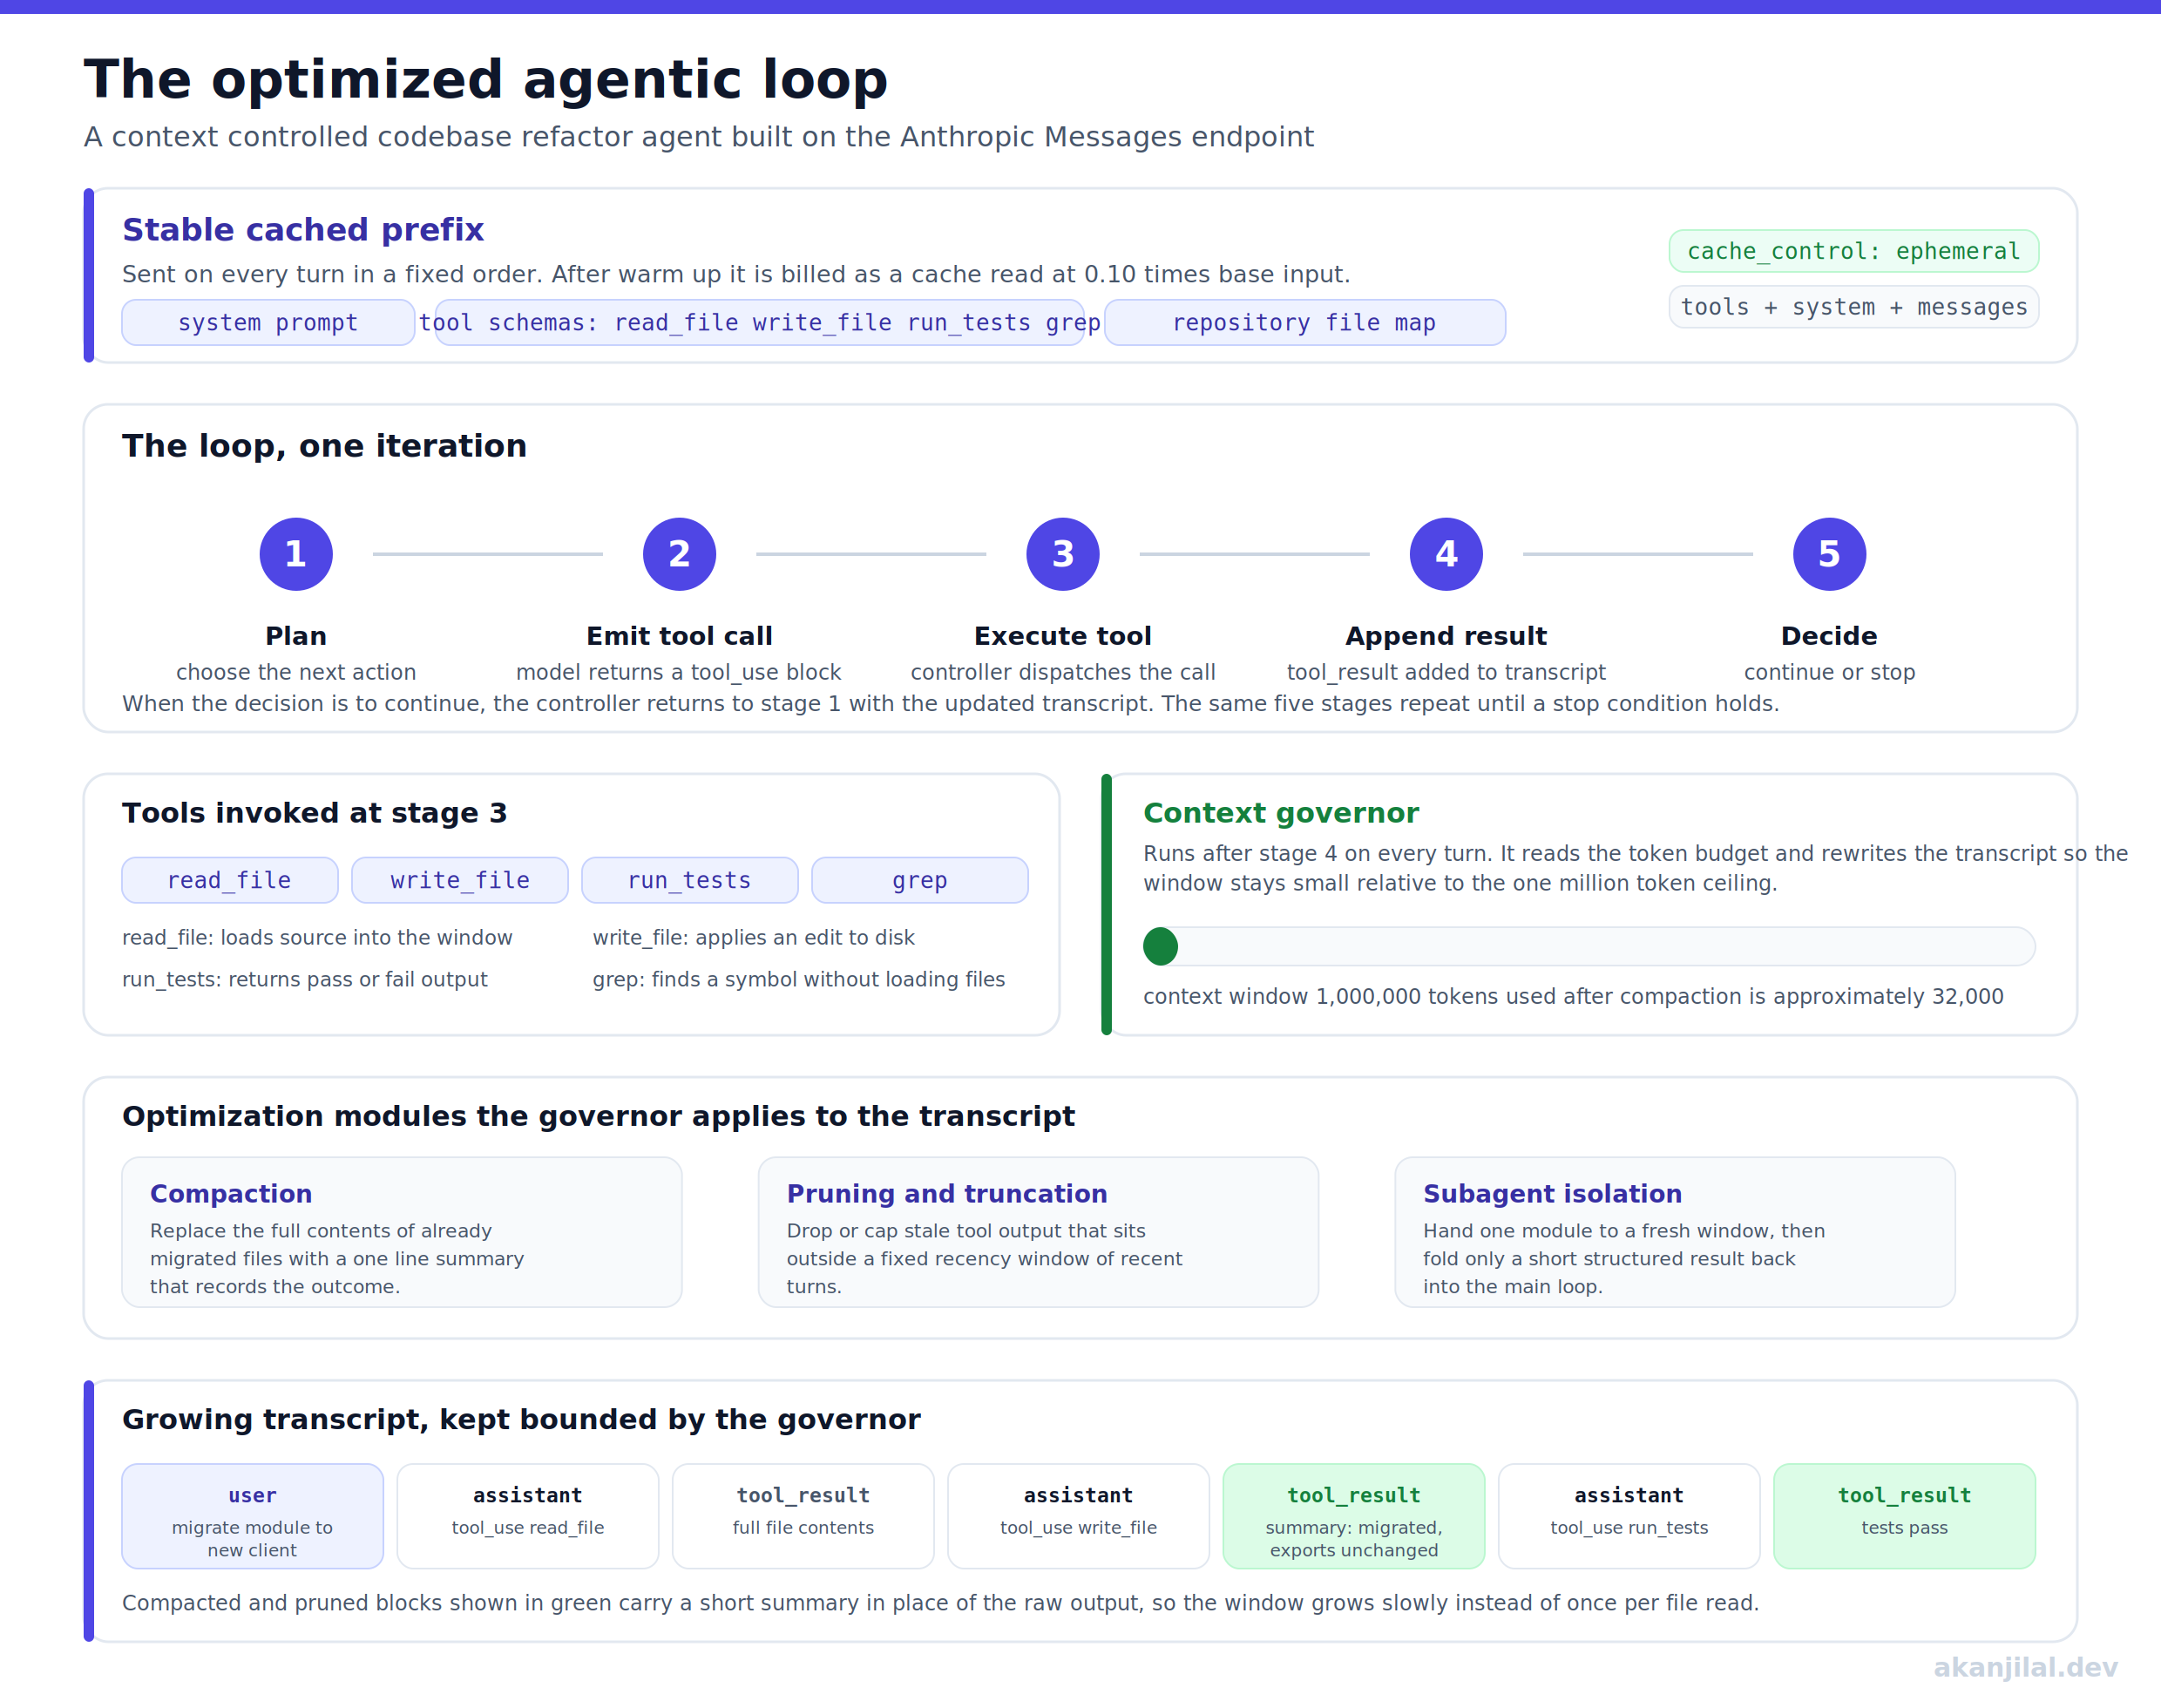Click 'tool_result added to transcript' caption
This screenshot has height=1708, width=2161.
[x=1446, y=672]
